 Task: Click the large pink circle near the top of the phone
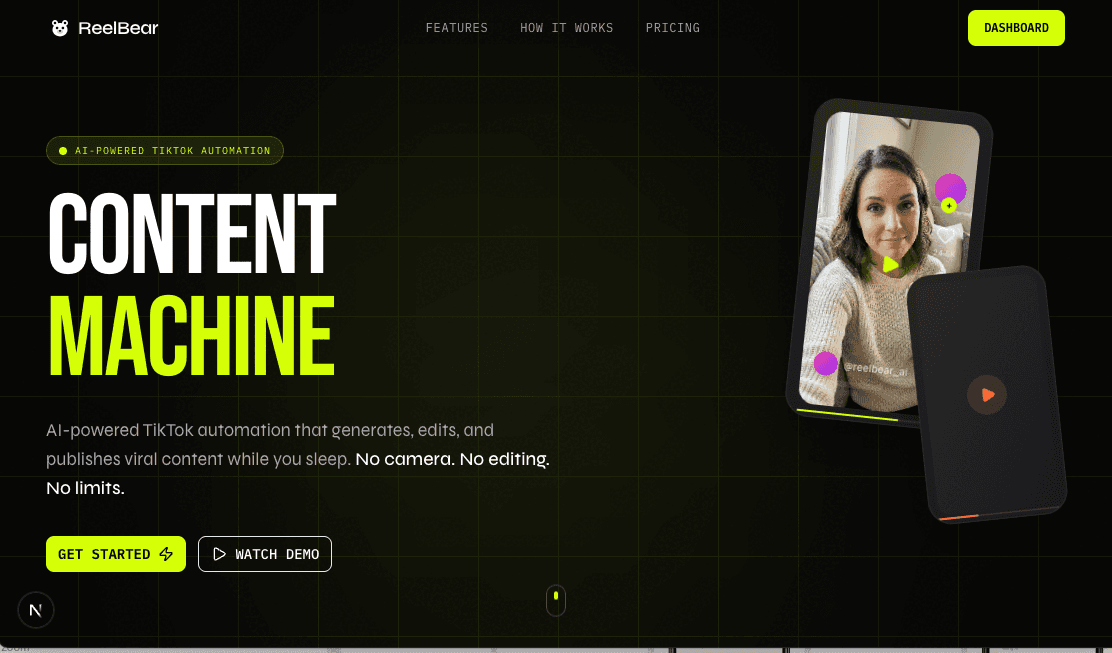pos(950,188)
